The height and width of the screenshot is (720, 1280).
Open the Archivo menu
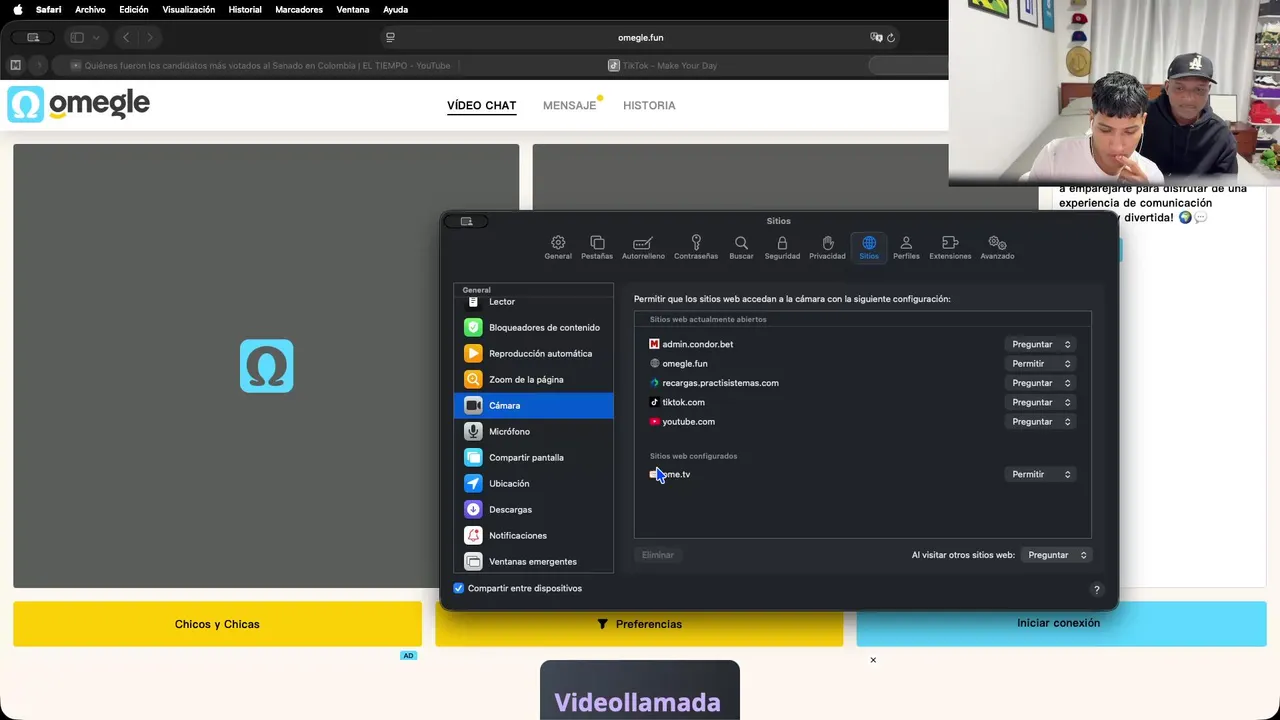90,9
